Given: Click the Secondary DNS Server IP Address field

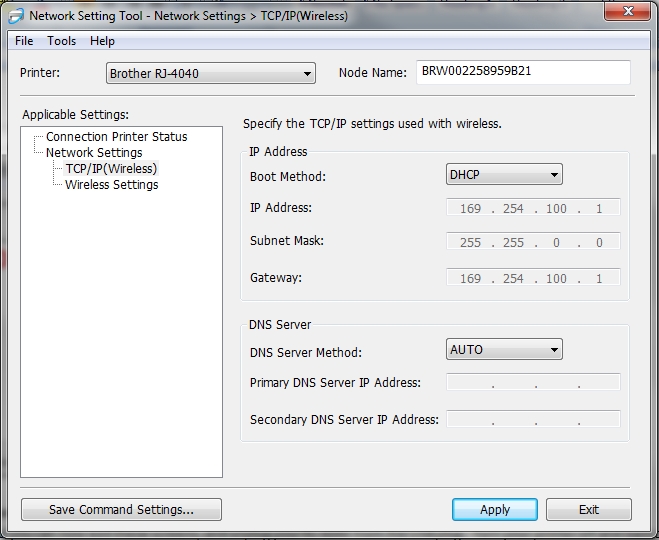Looking at the screenshot, I should tap(533, 420).
